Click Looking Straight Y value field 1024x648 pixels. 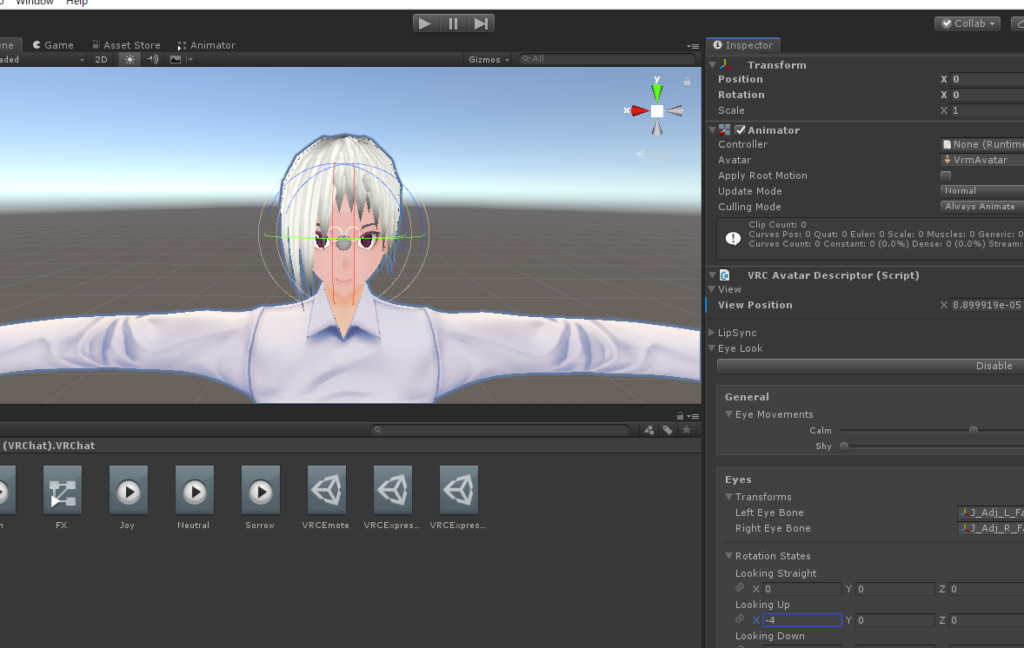(895, 589)
